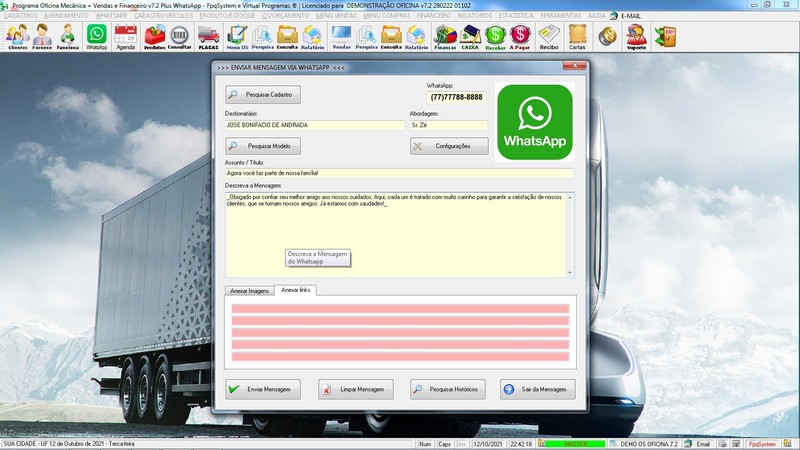Click the WhatsApp phone number field

tap(456, 97)
